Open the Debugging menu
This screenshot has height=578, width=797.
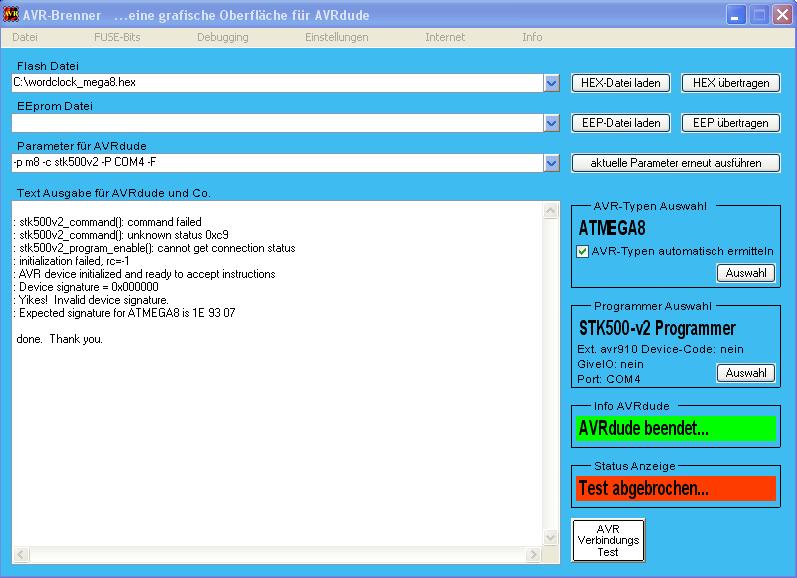[223, 37]
